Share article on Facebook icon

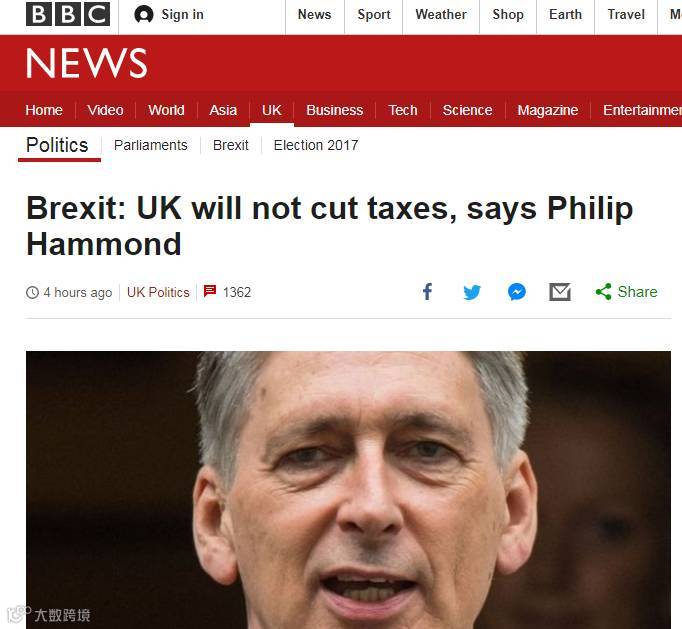click(428, 291)
